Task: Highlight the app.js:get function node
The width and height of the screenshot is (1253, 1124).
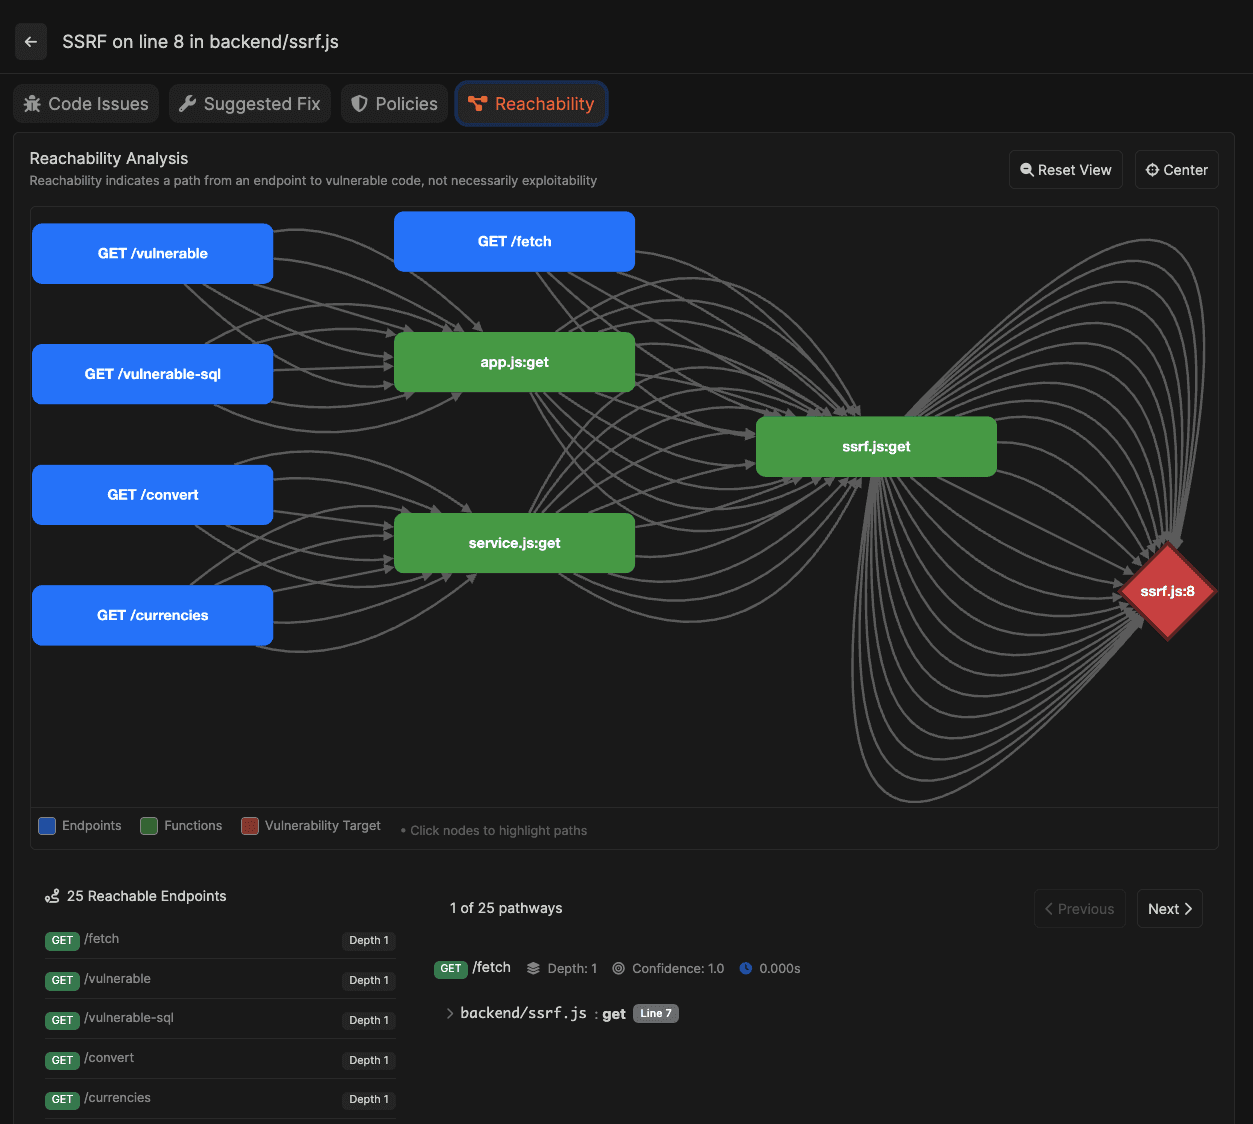Action: (x=514, y=362)
